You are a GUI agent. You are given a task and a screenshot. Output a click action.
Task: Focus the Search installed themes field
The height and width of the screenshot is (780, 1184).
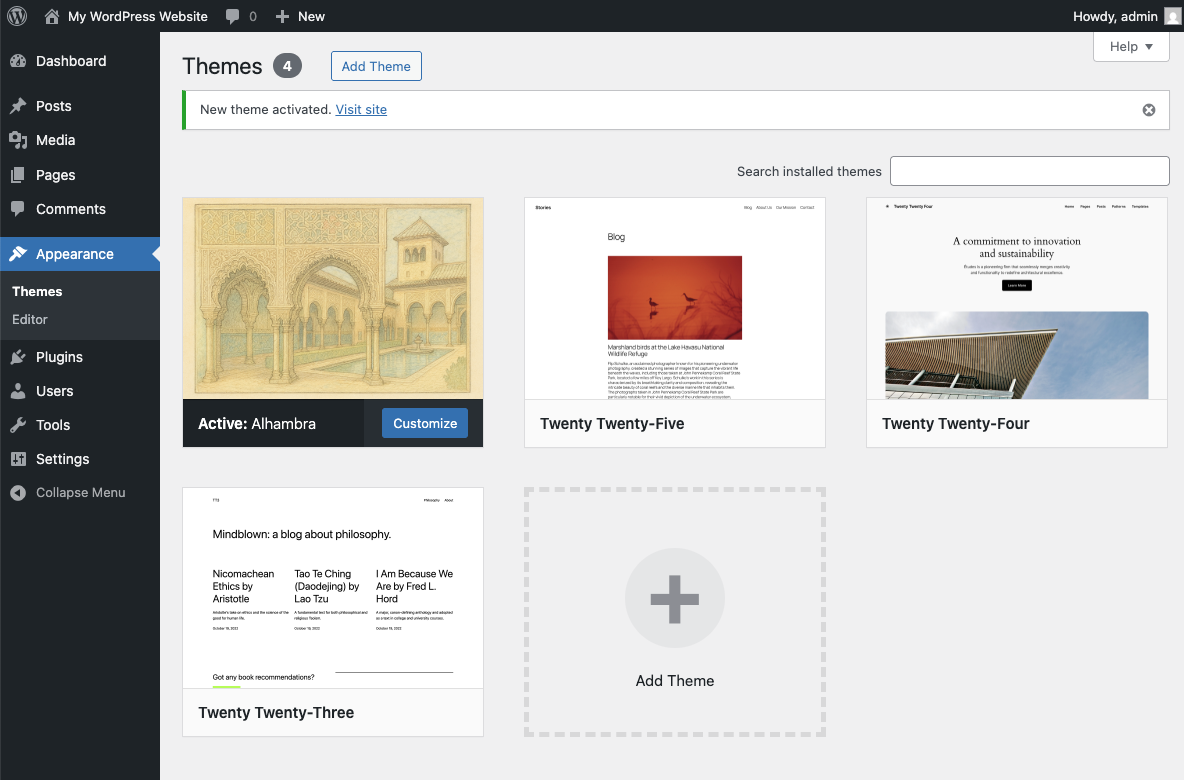tap(1029, 171)
